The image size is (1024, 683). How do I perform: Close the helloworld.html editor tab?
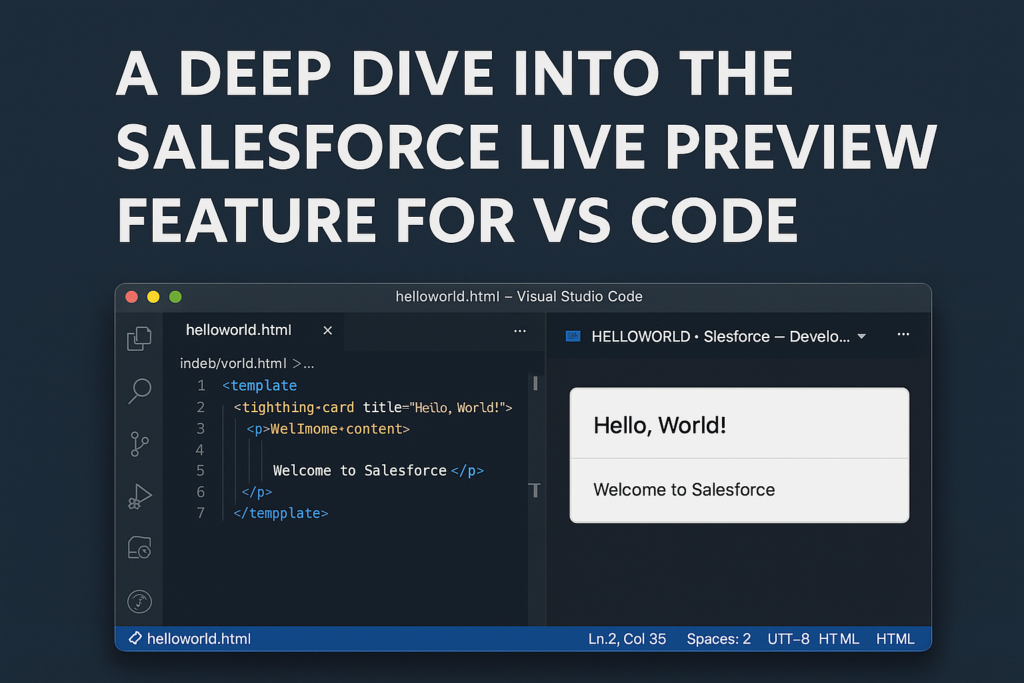pyautogui.click(x=327, y=331)
